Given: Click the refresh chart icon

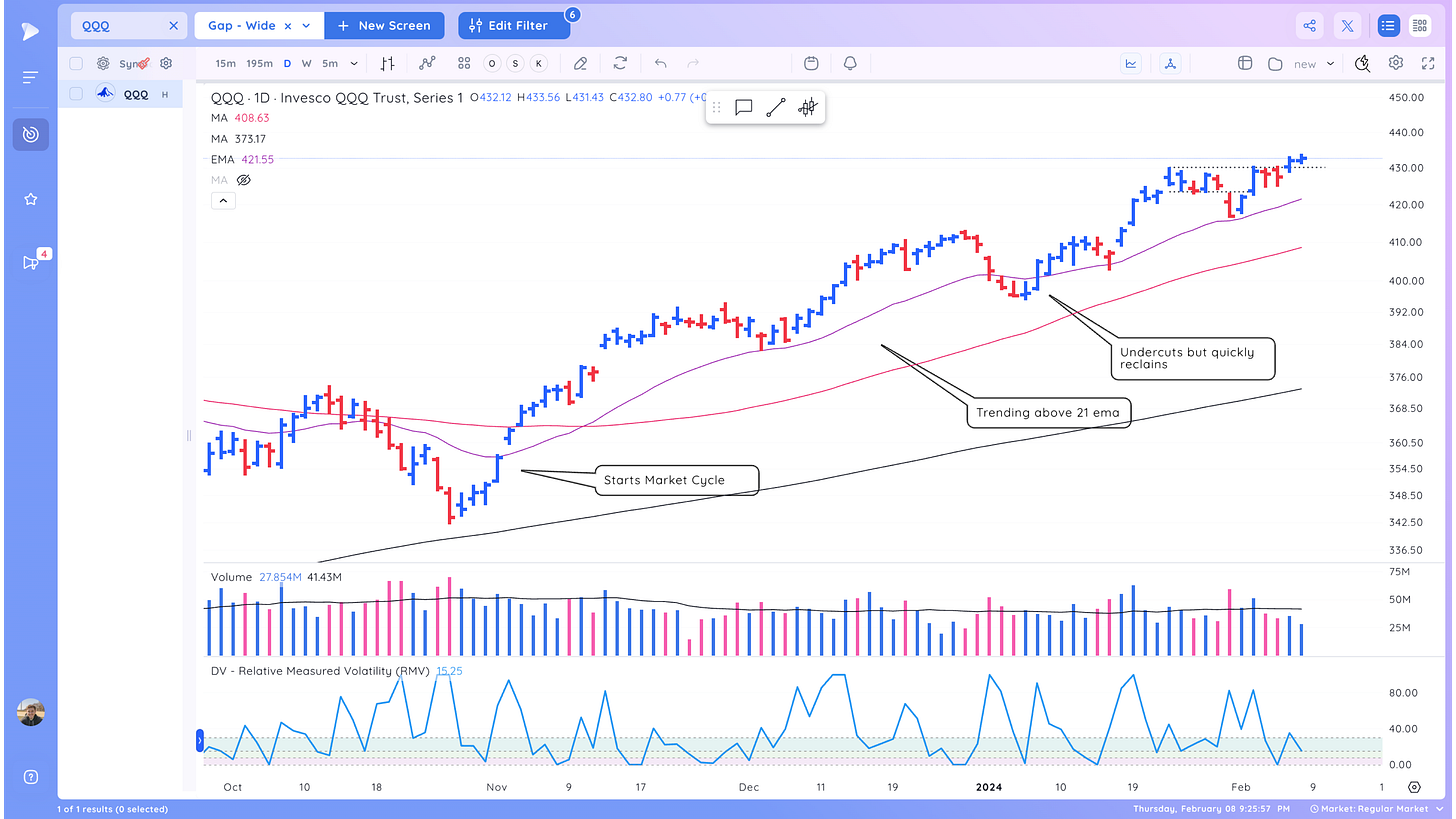Looking at the screenshot, I should click(x=620, y=63).
